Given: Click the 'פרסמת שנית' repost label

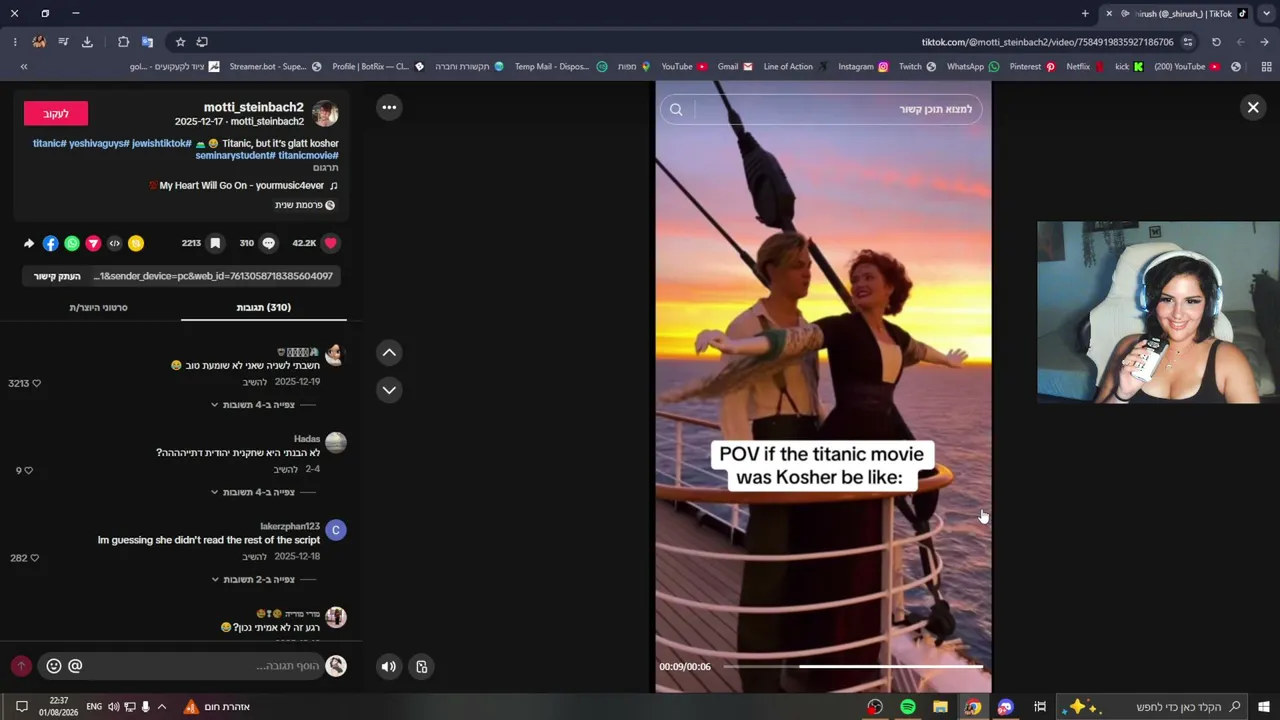Looking at the screenshot, I should point(305,205).
